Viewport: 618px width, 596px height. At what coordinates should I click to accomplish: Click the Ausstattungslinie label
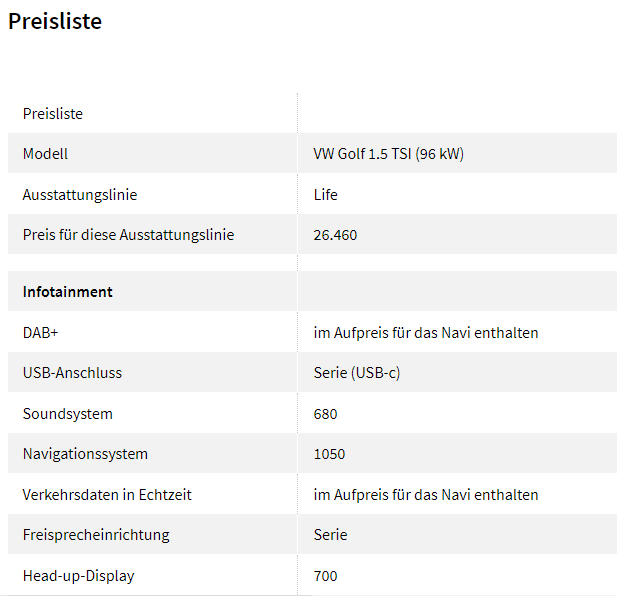[80, 194]
